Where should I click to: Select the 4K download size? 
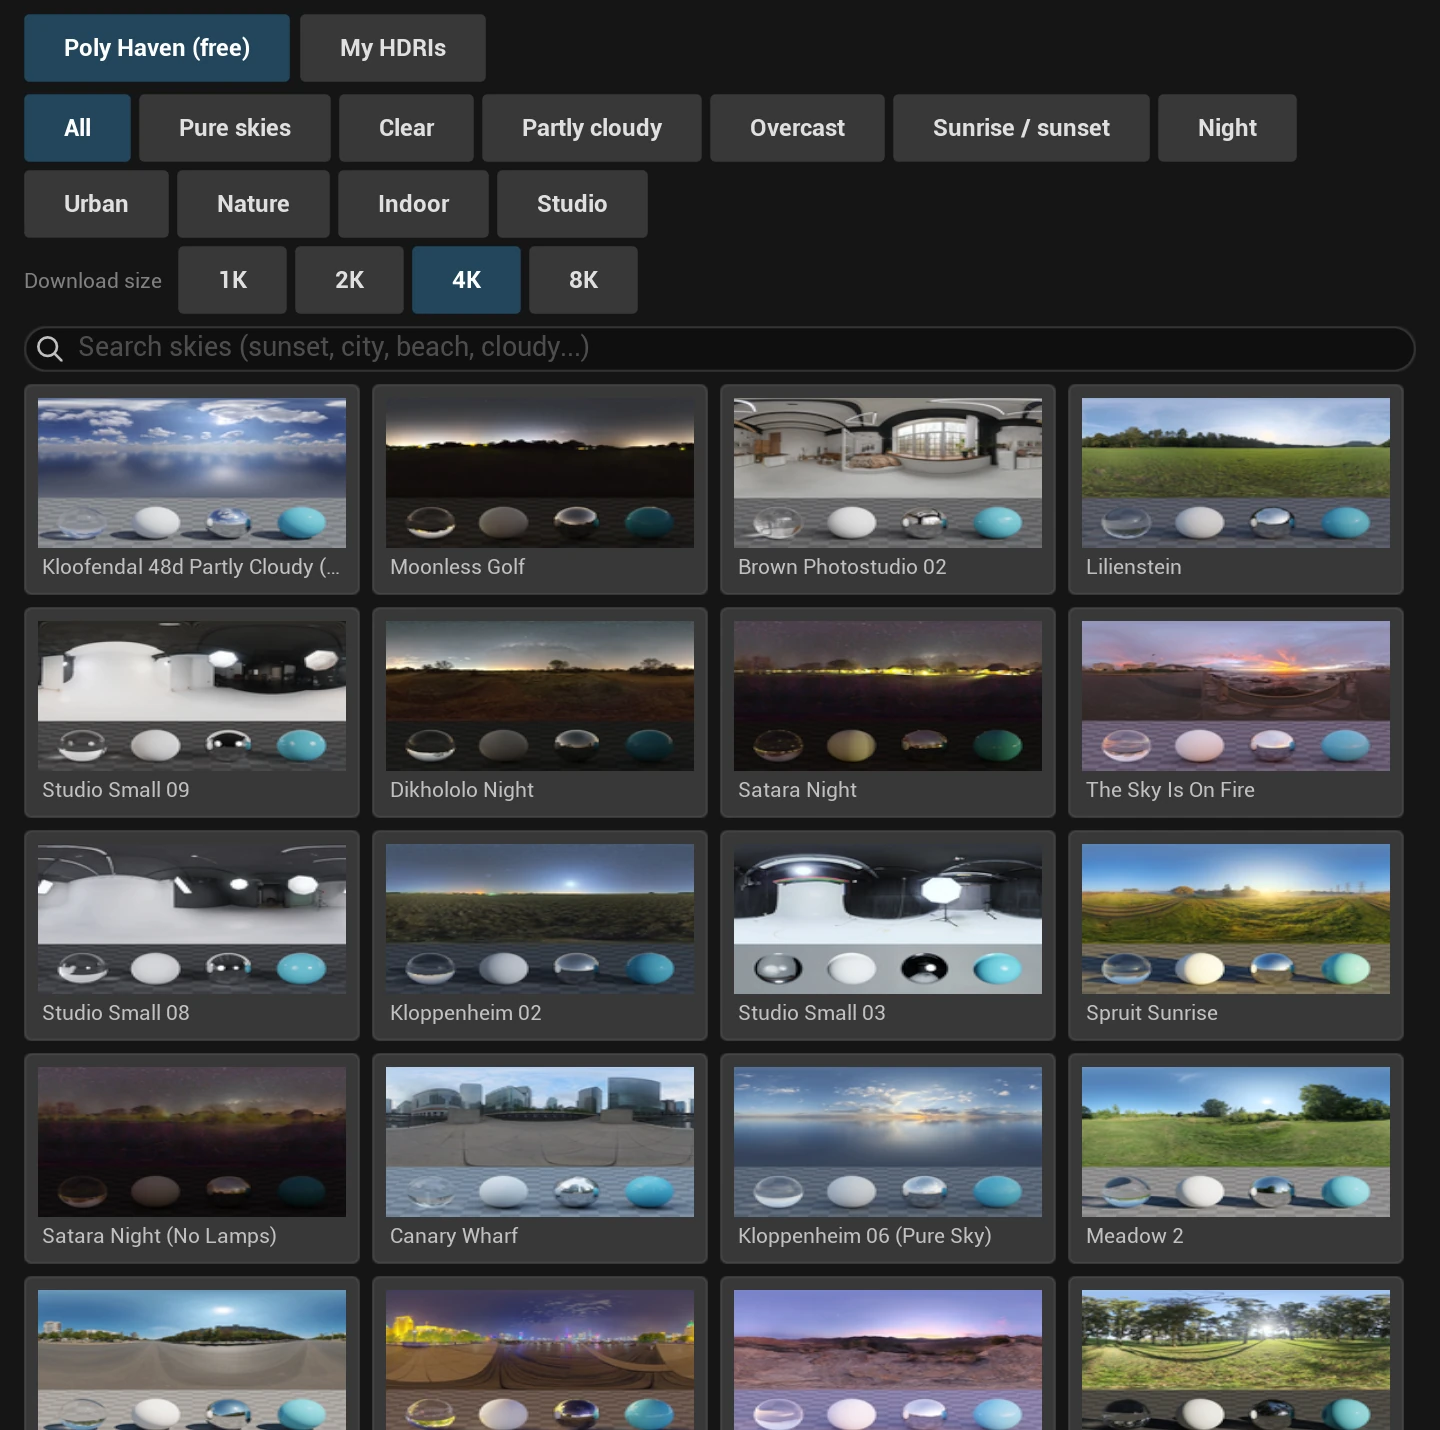(467, 280)
